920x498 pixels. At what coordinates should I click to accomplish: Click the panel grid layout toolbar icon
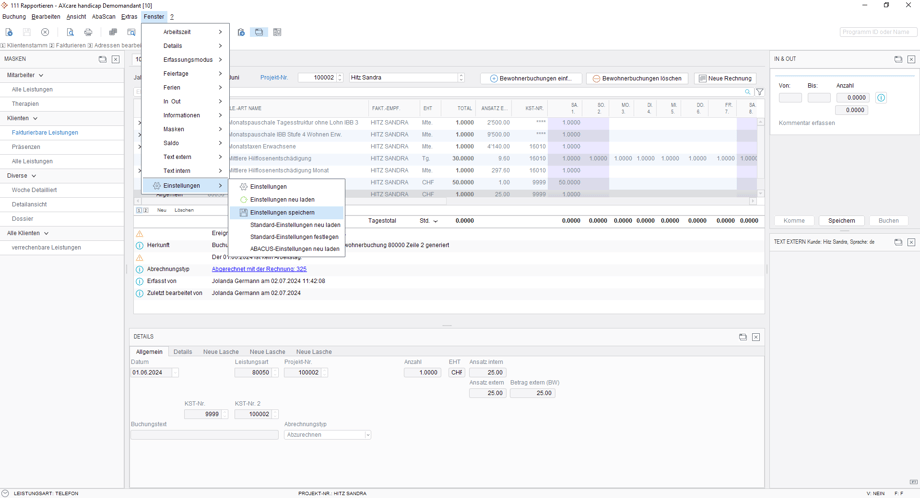click(x=277, y=32)
